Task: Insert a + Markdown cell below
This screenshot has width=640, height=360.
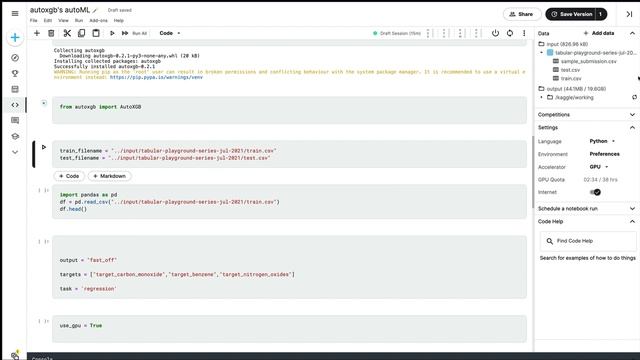Action: [x=109, y=176]
